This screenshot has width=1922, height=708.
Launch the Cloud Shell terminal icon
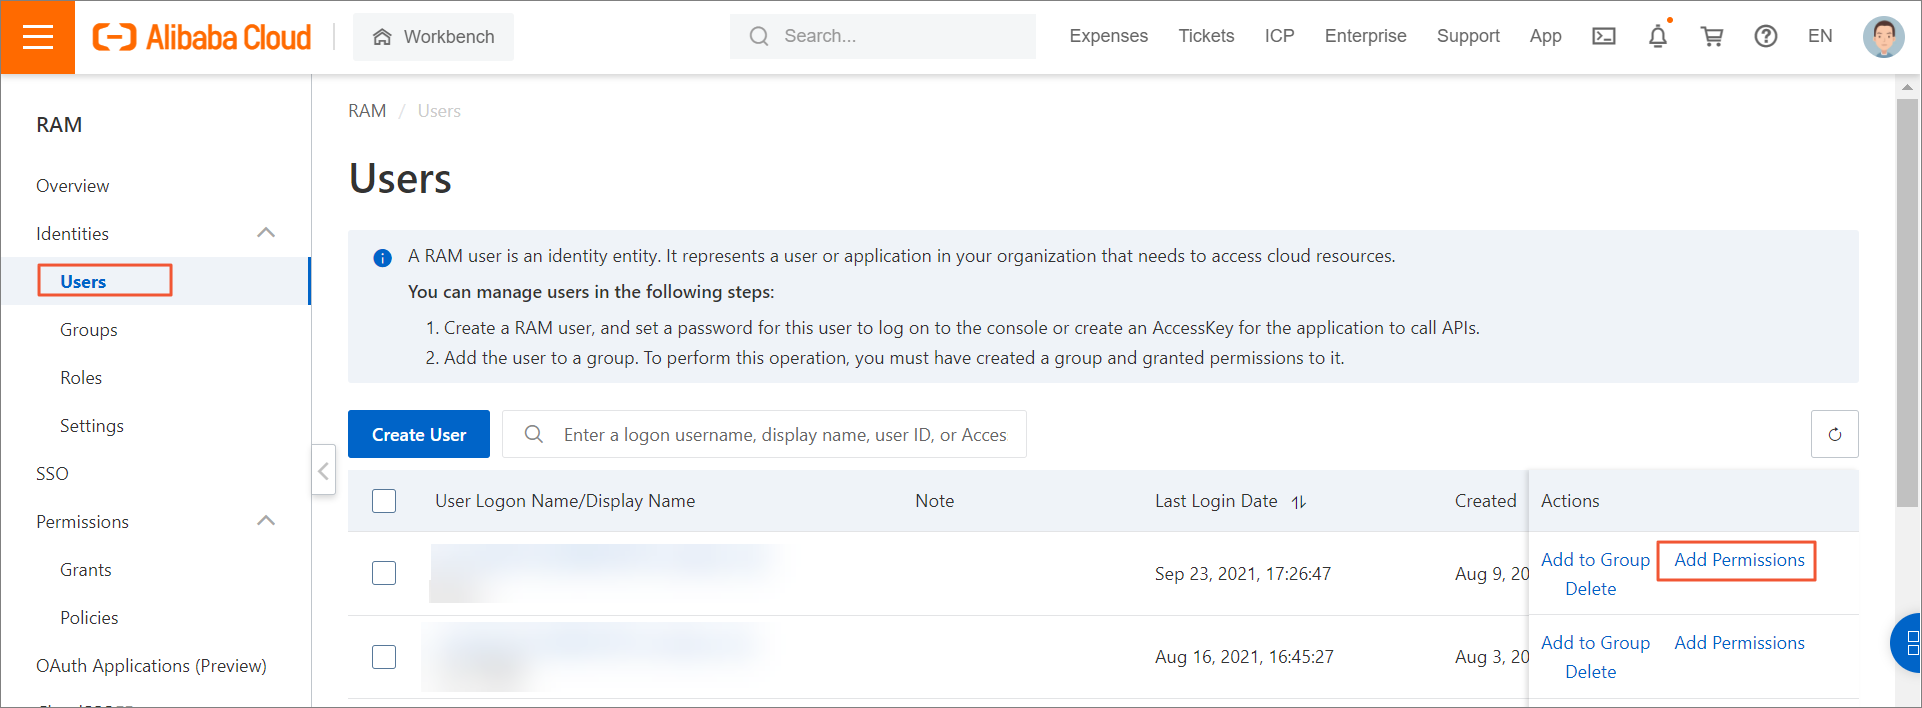tap(1604, 37)
